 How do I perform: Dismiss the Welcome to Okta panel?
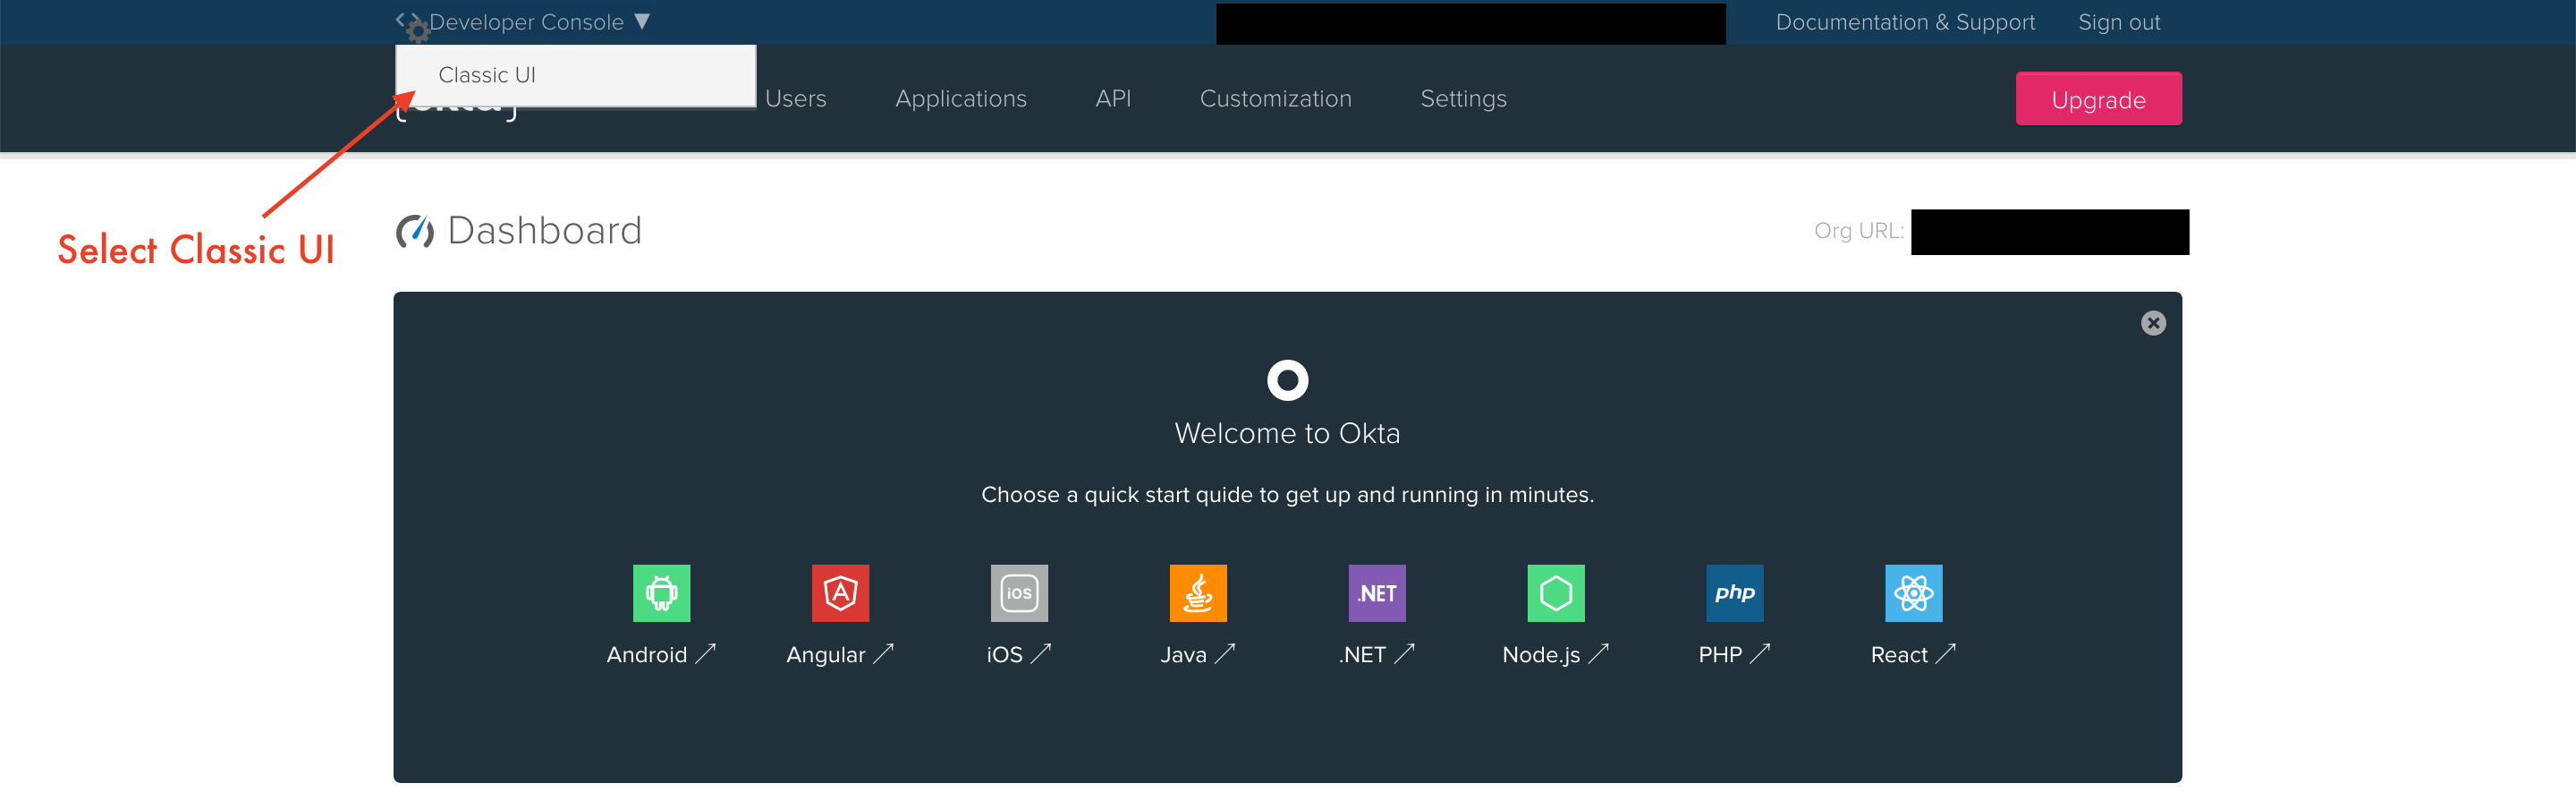[x=2153, y=323]
